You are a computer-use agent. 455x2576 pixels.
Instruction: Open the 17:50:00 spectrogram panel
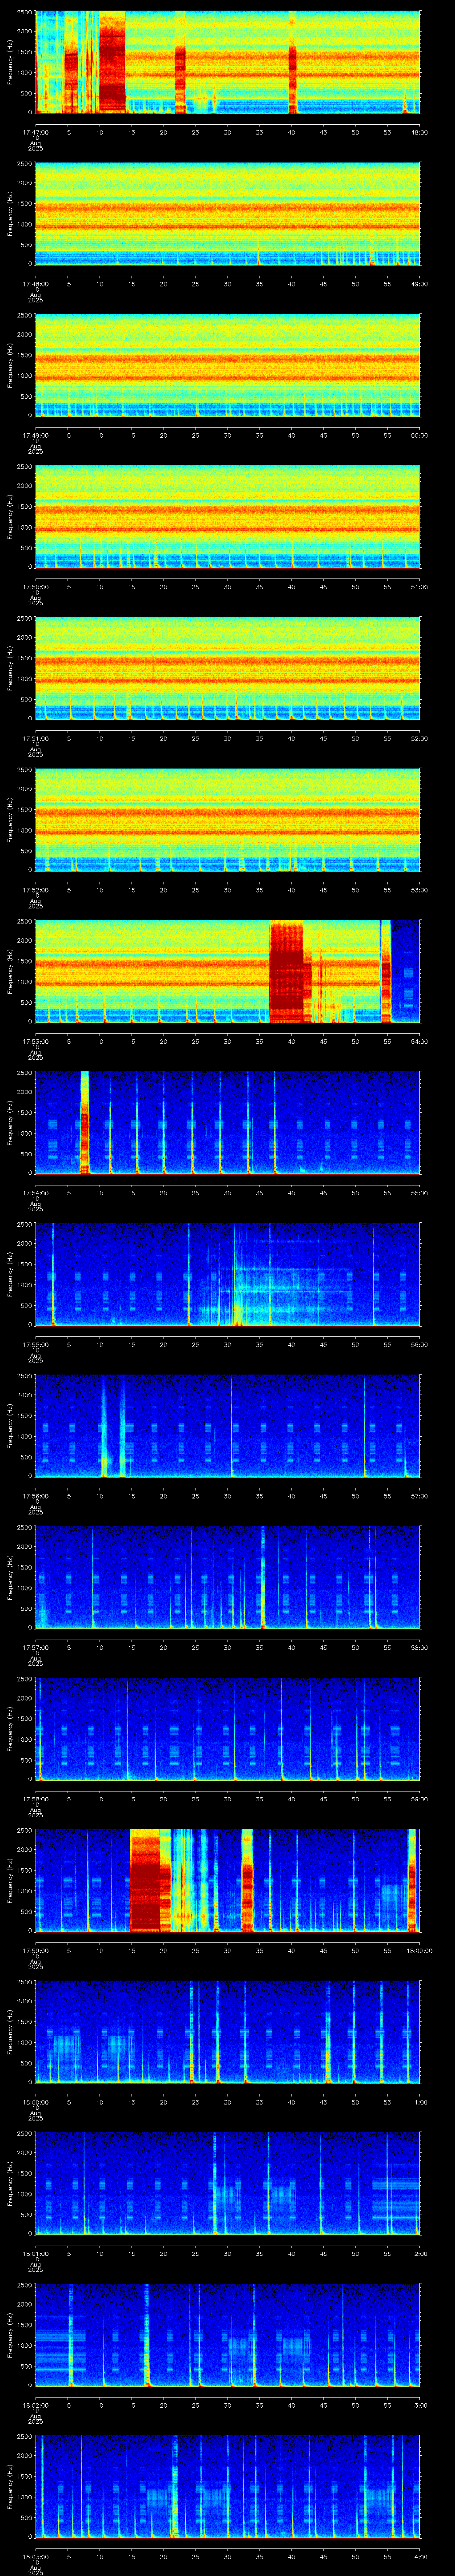(x=227, y=516)
